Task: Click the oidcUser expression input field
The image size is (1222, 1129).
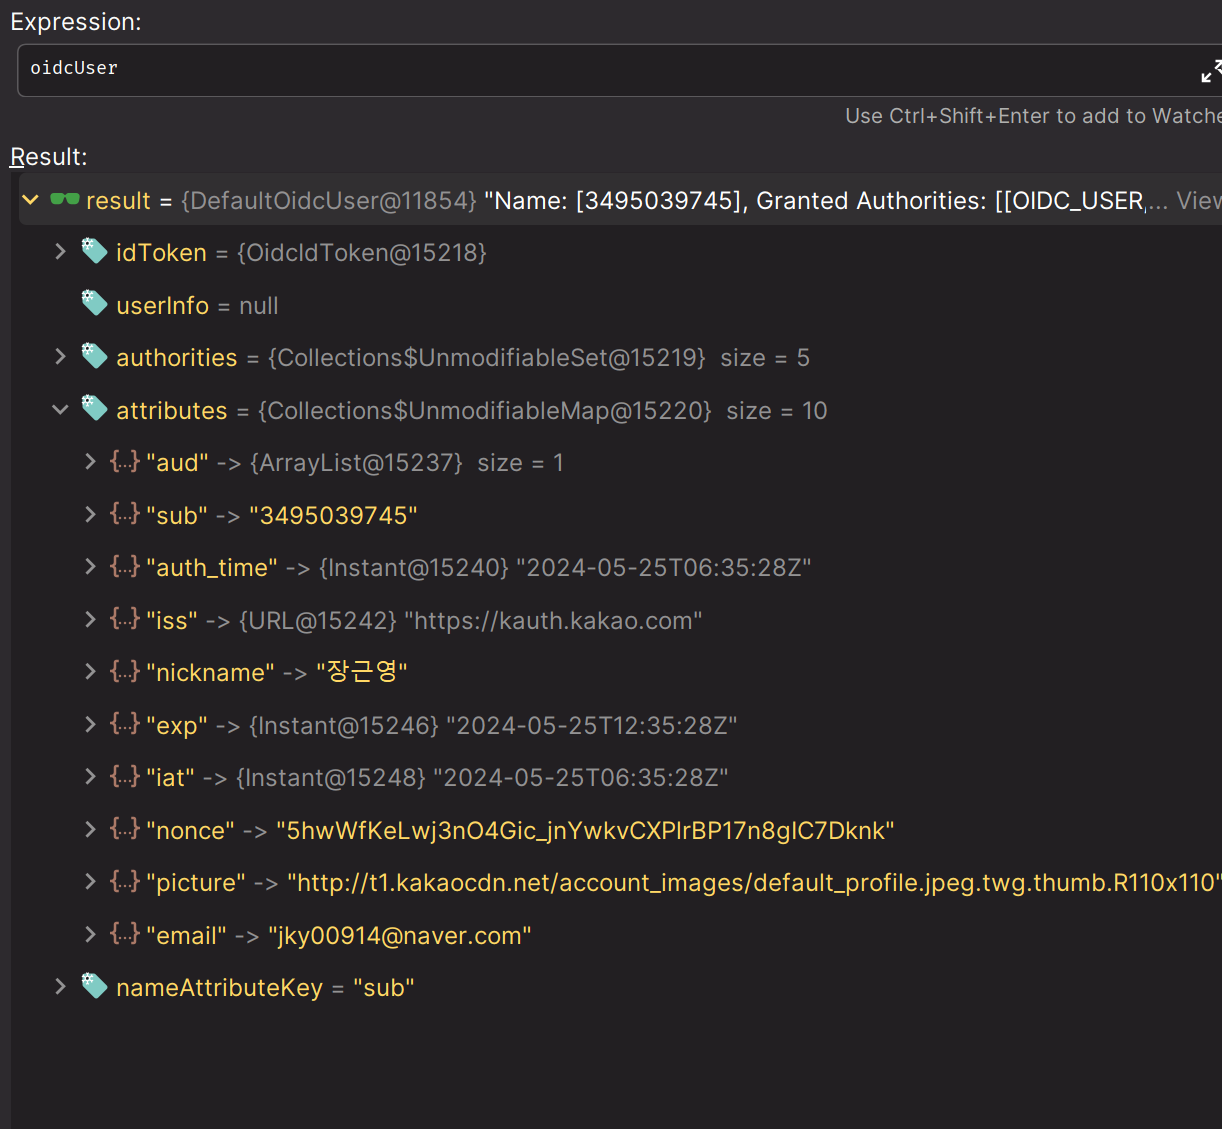Action: (600, 69)
